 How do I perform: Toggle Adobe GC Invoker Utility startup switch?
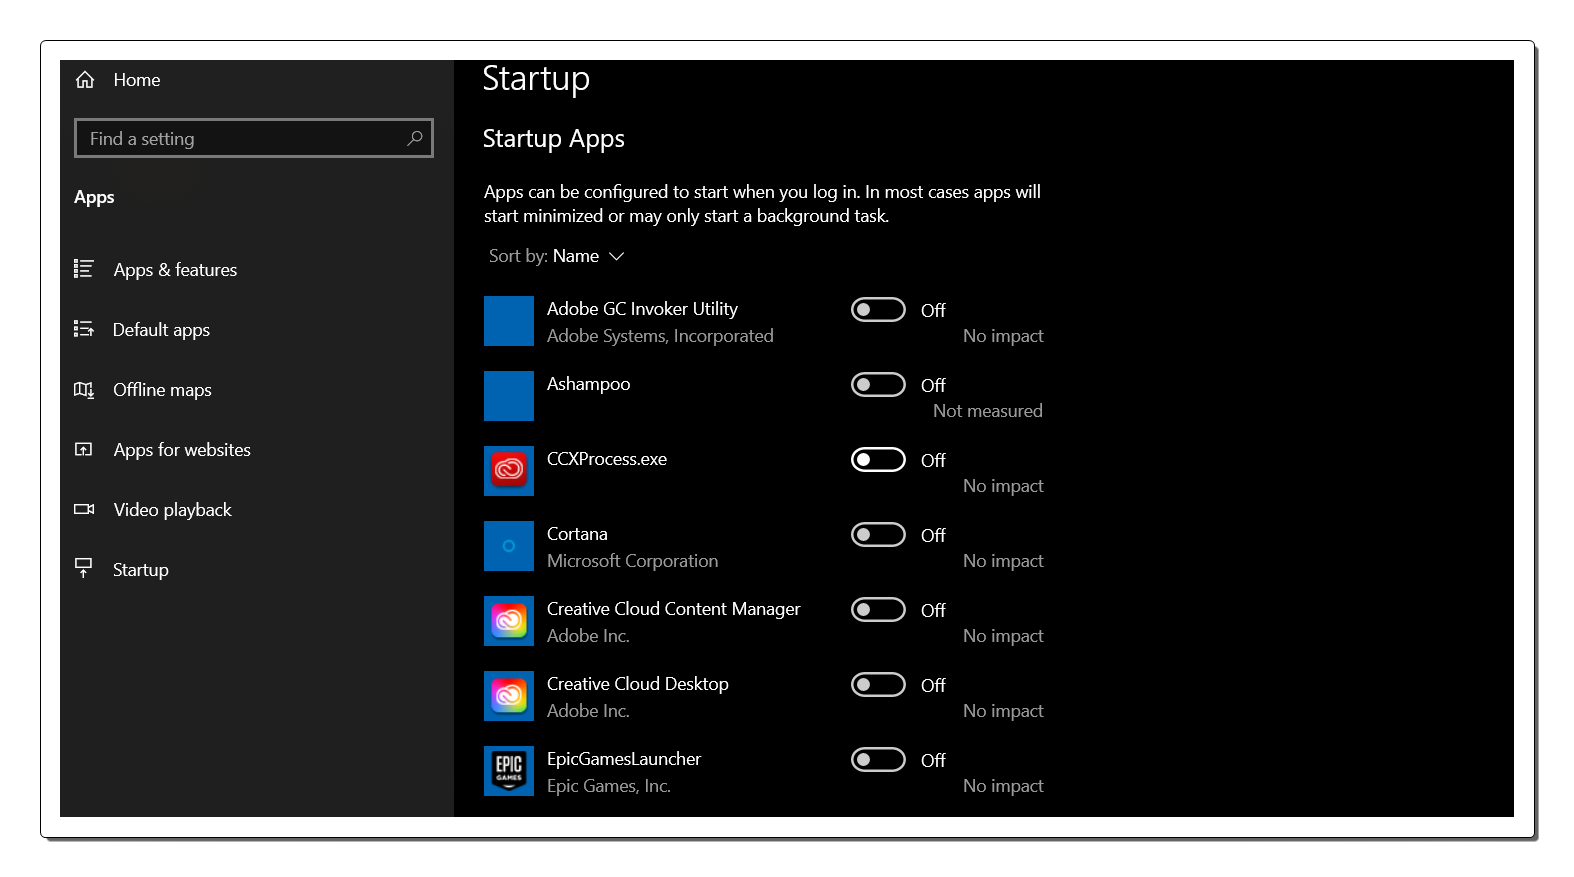tap(878, 310)
